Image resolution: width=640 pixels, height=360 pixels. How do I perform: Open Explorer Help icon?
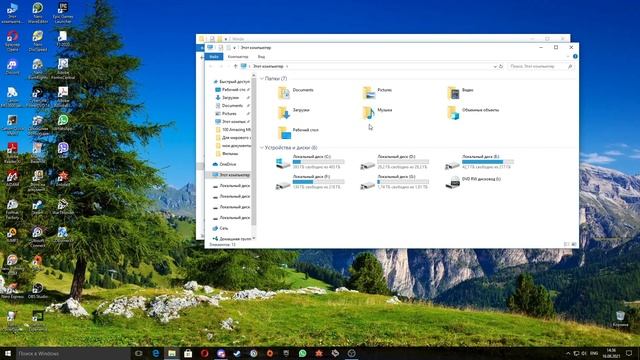(575, 57)
